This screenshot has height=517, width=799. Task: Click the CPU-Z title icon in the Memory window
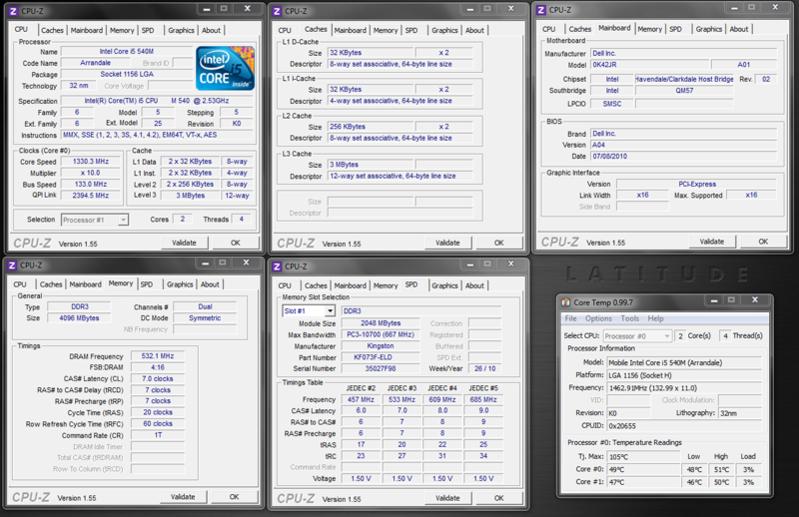point(12,266)
